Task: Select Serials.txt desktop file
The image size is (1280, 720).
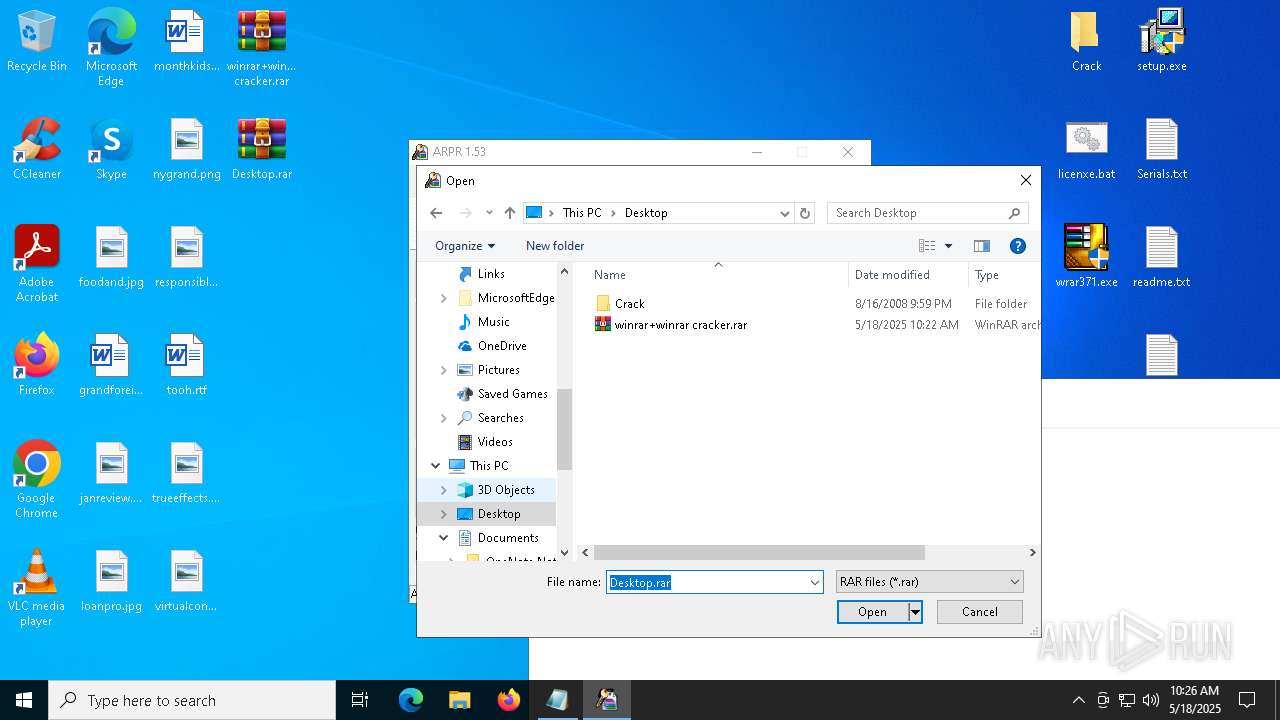Action: [x=1162, y=150]
